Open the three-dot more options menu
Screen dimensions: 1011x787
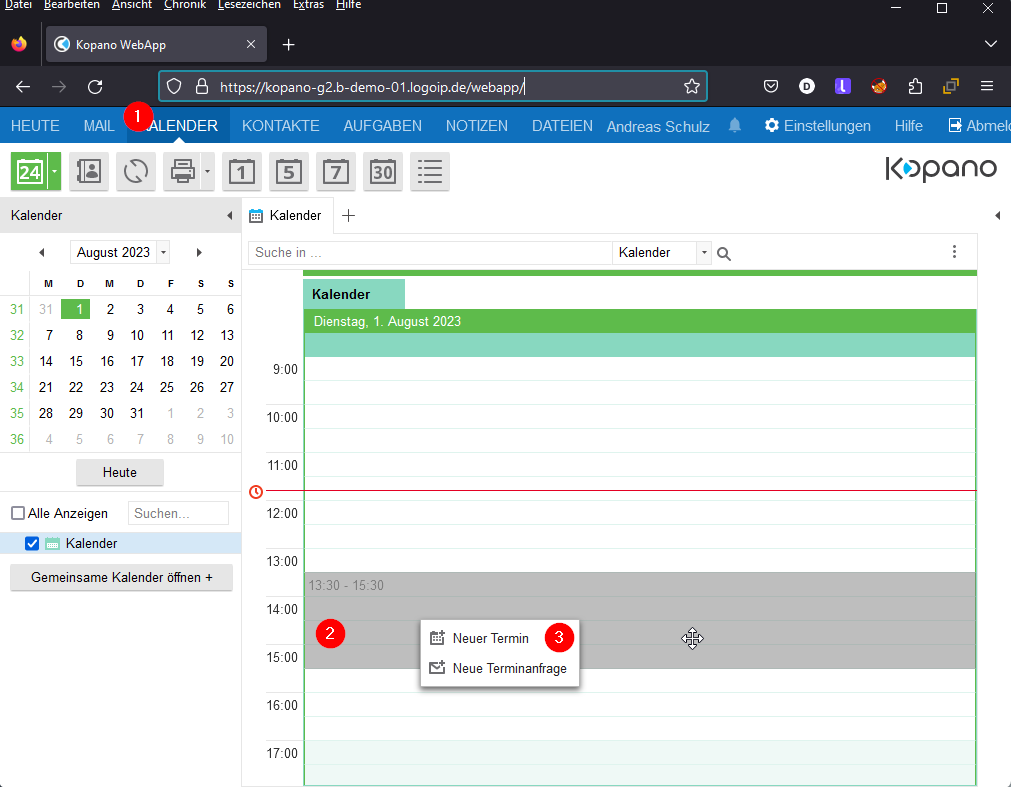coord(954,252)
